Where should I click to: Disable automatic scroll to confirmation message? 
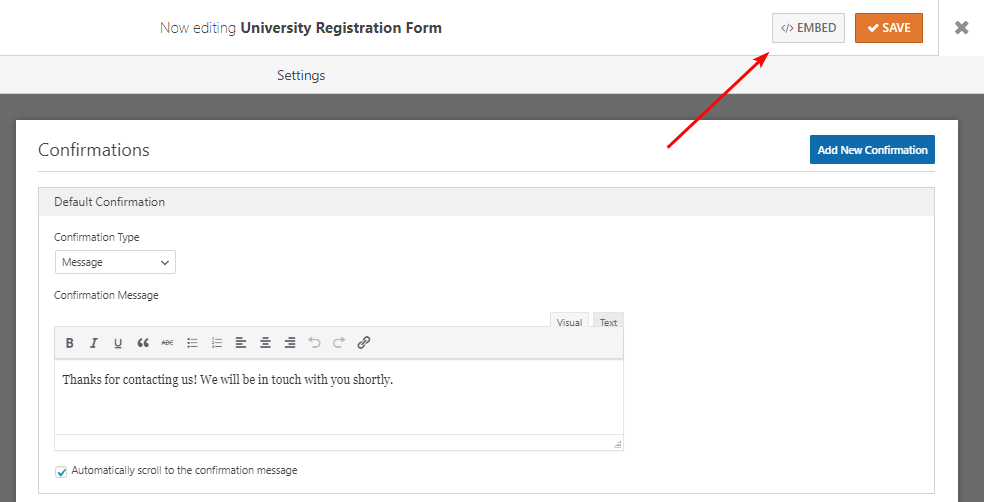coord(61,471)
